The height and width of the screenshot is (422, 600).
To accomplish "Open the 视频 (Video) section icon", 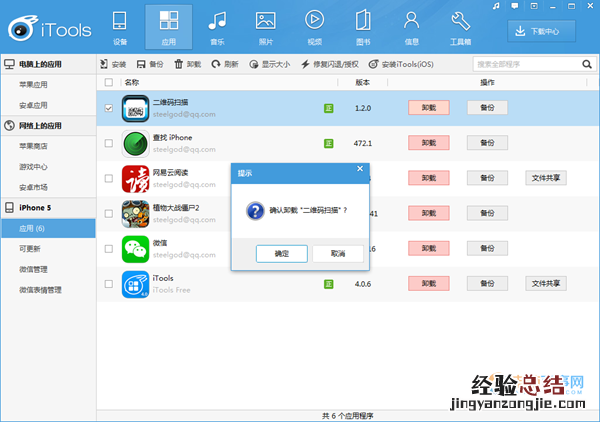I will point(314,27).
